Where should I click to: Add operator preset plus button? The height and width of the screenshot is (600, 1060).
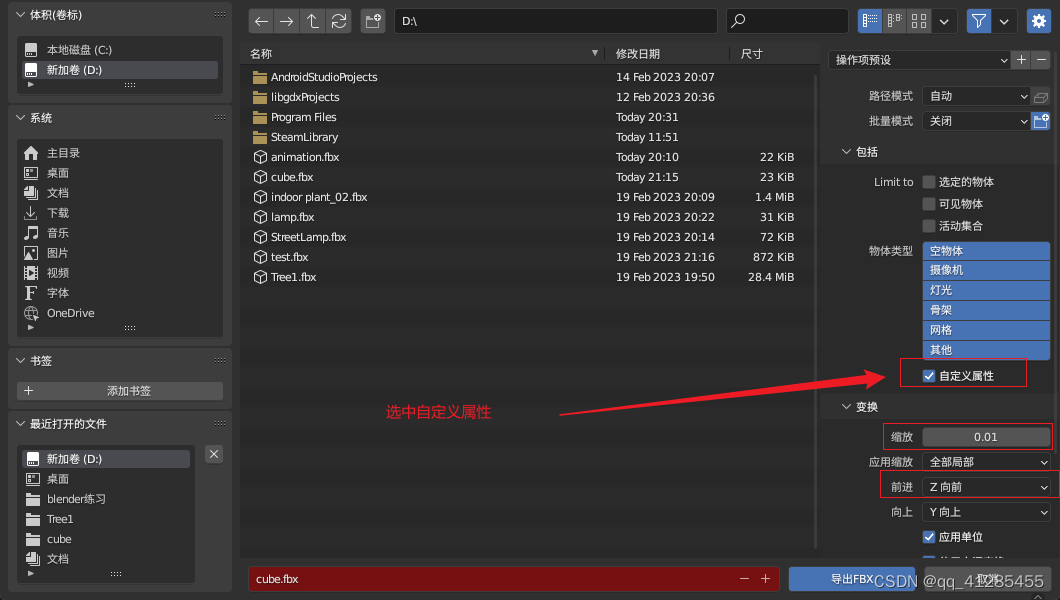pos(1021,60)
